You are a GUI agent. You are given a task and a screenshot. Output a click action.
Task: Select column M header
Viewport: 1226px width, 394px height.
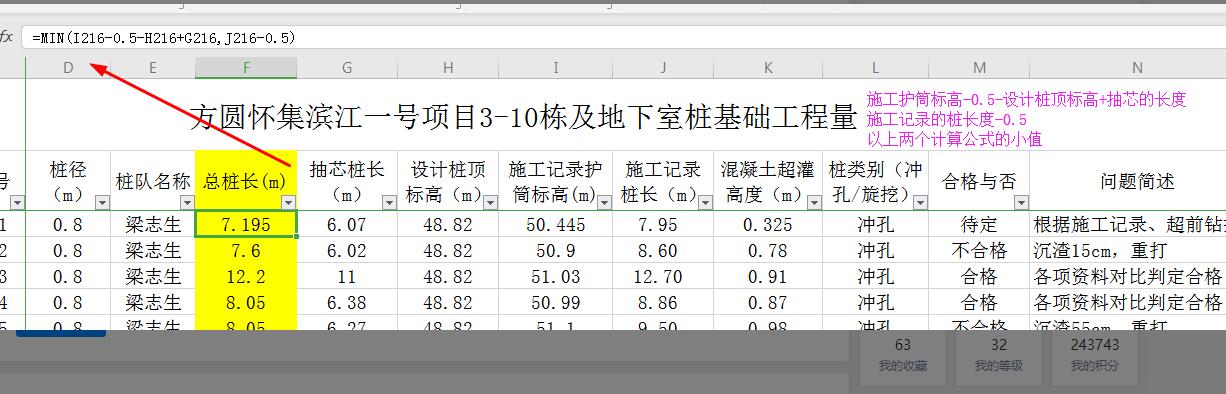pyautogui.click(x=979, y=67)
